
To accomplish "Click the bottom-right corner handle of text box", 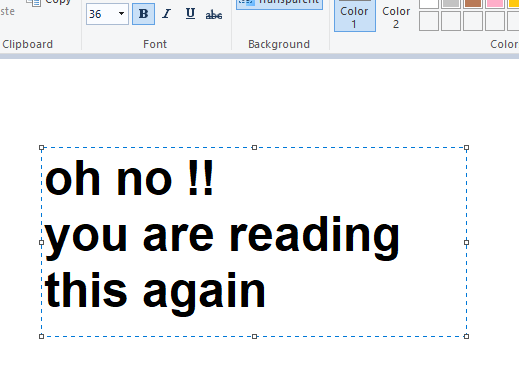I will click(466, 336).
